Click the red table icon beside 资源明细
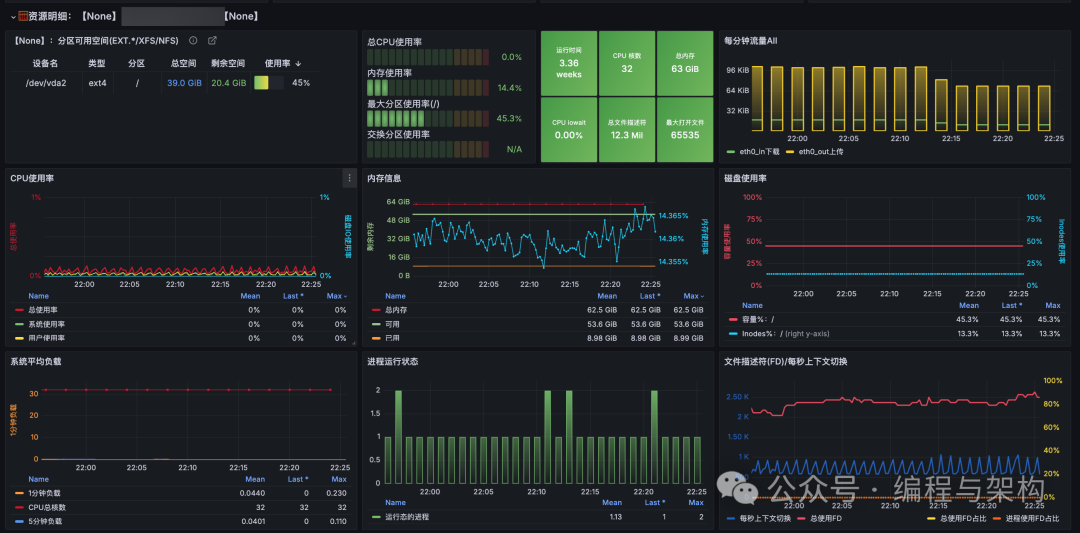This screenshot has height=533, width=1080. click(x=23, y=15)
